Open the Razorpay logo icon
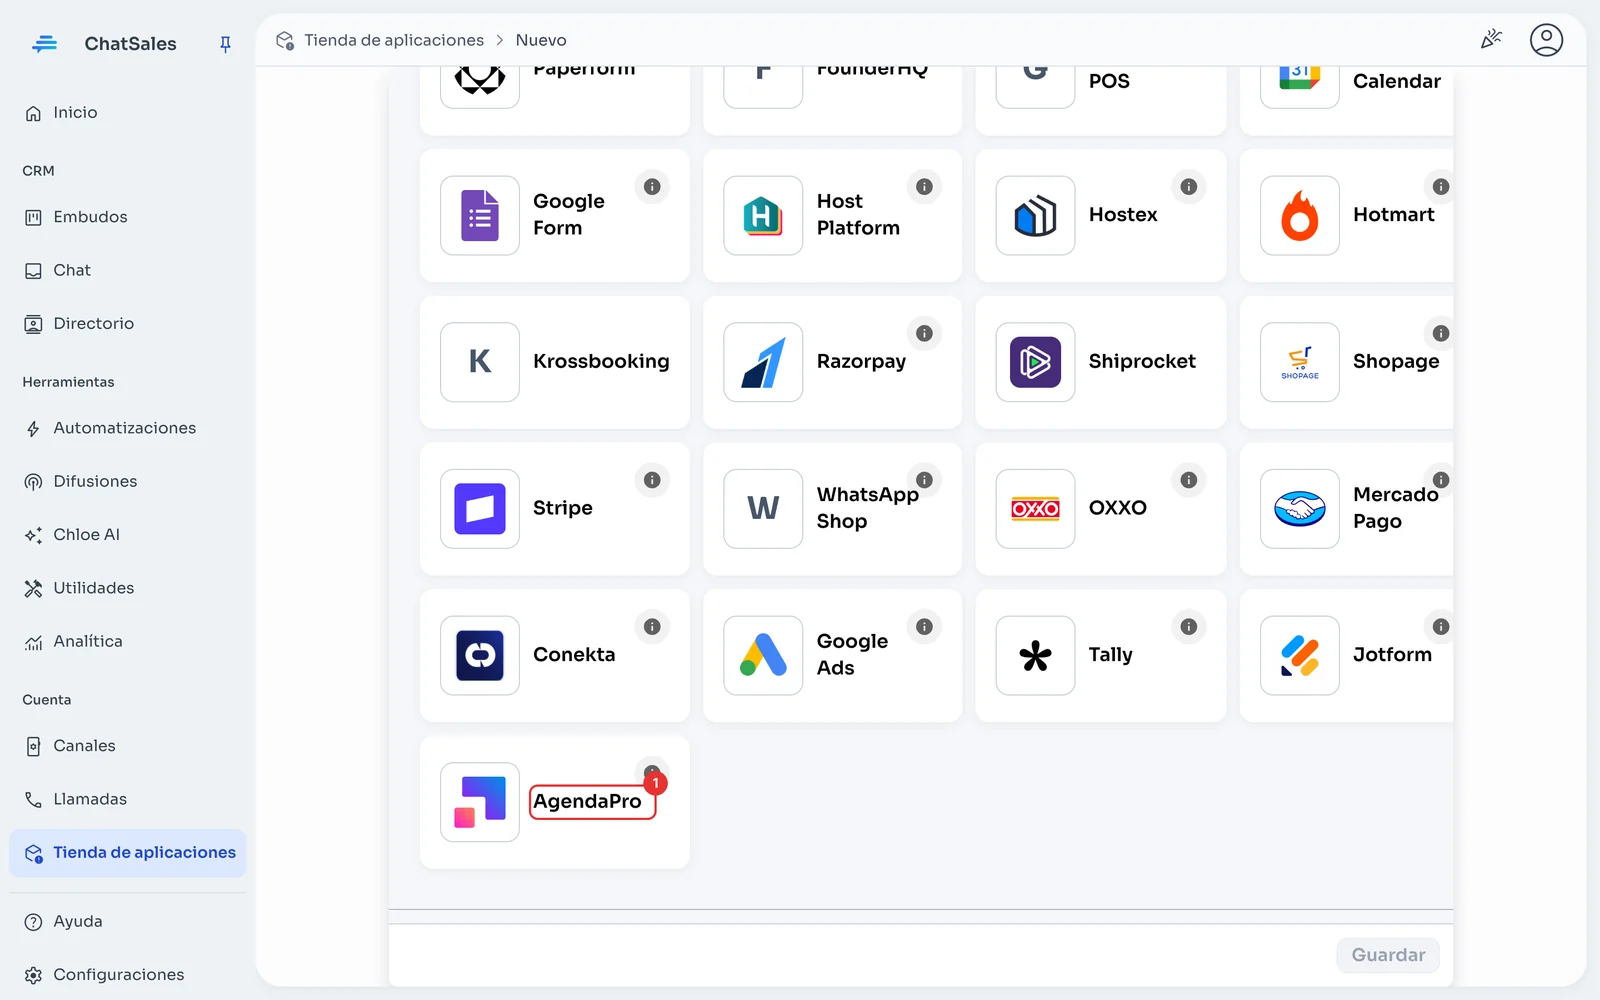The image size is (1600, 1000). (x=763, y=362)
